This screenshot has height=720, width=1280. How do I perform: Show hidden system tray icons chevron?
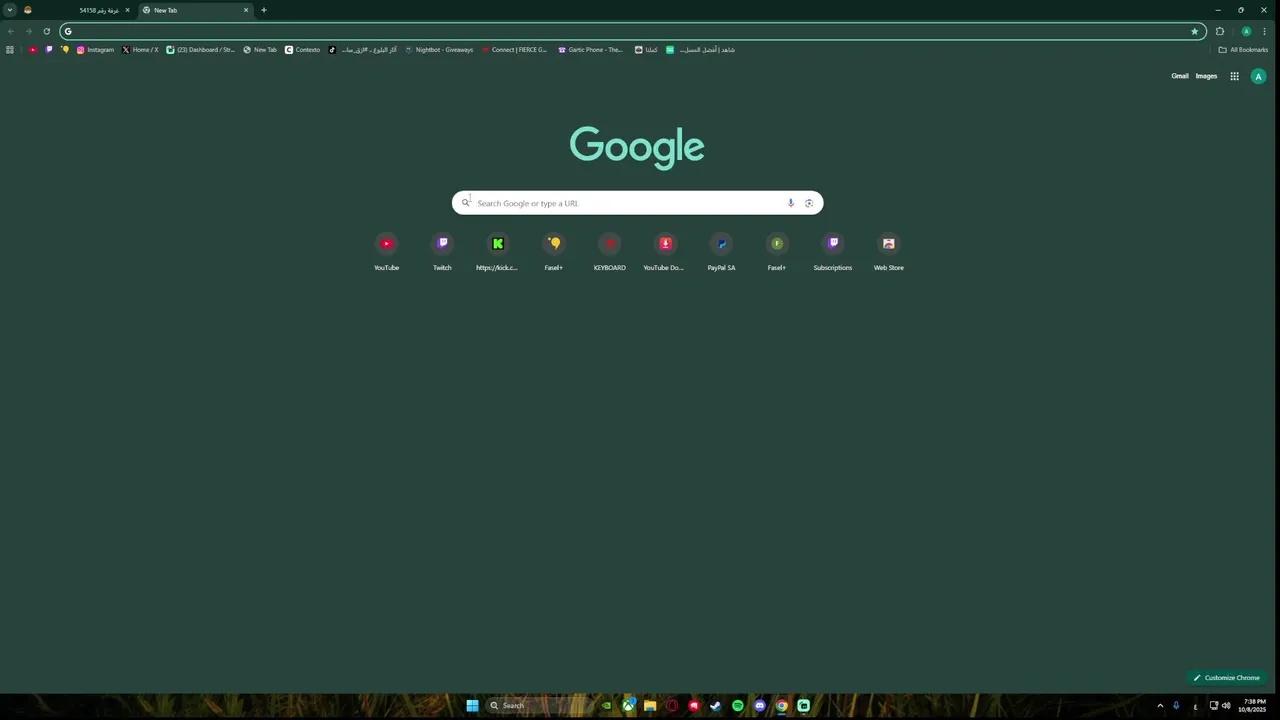pos(1160,705)
